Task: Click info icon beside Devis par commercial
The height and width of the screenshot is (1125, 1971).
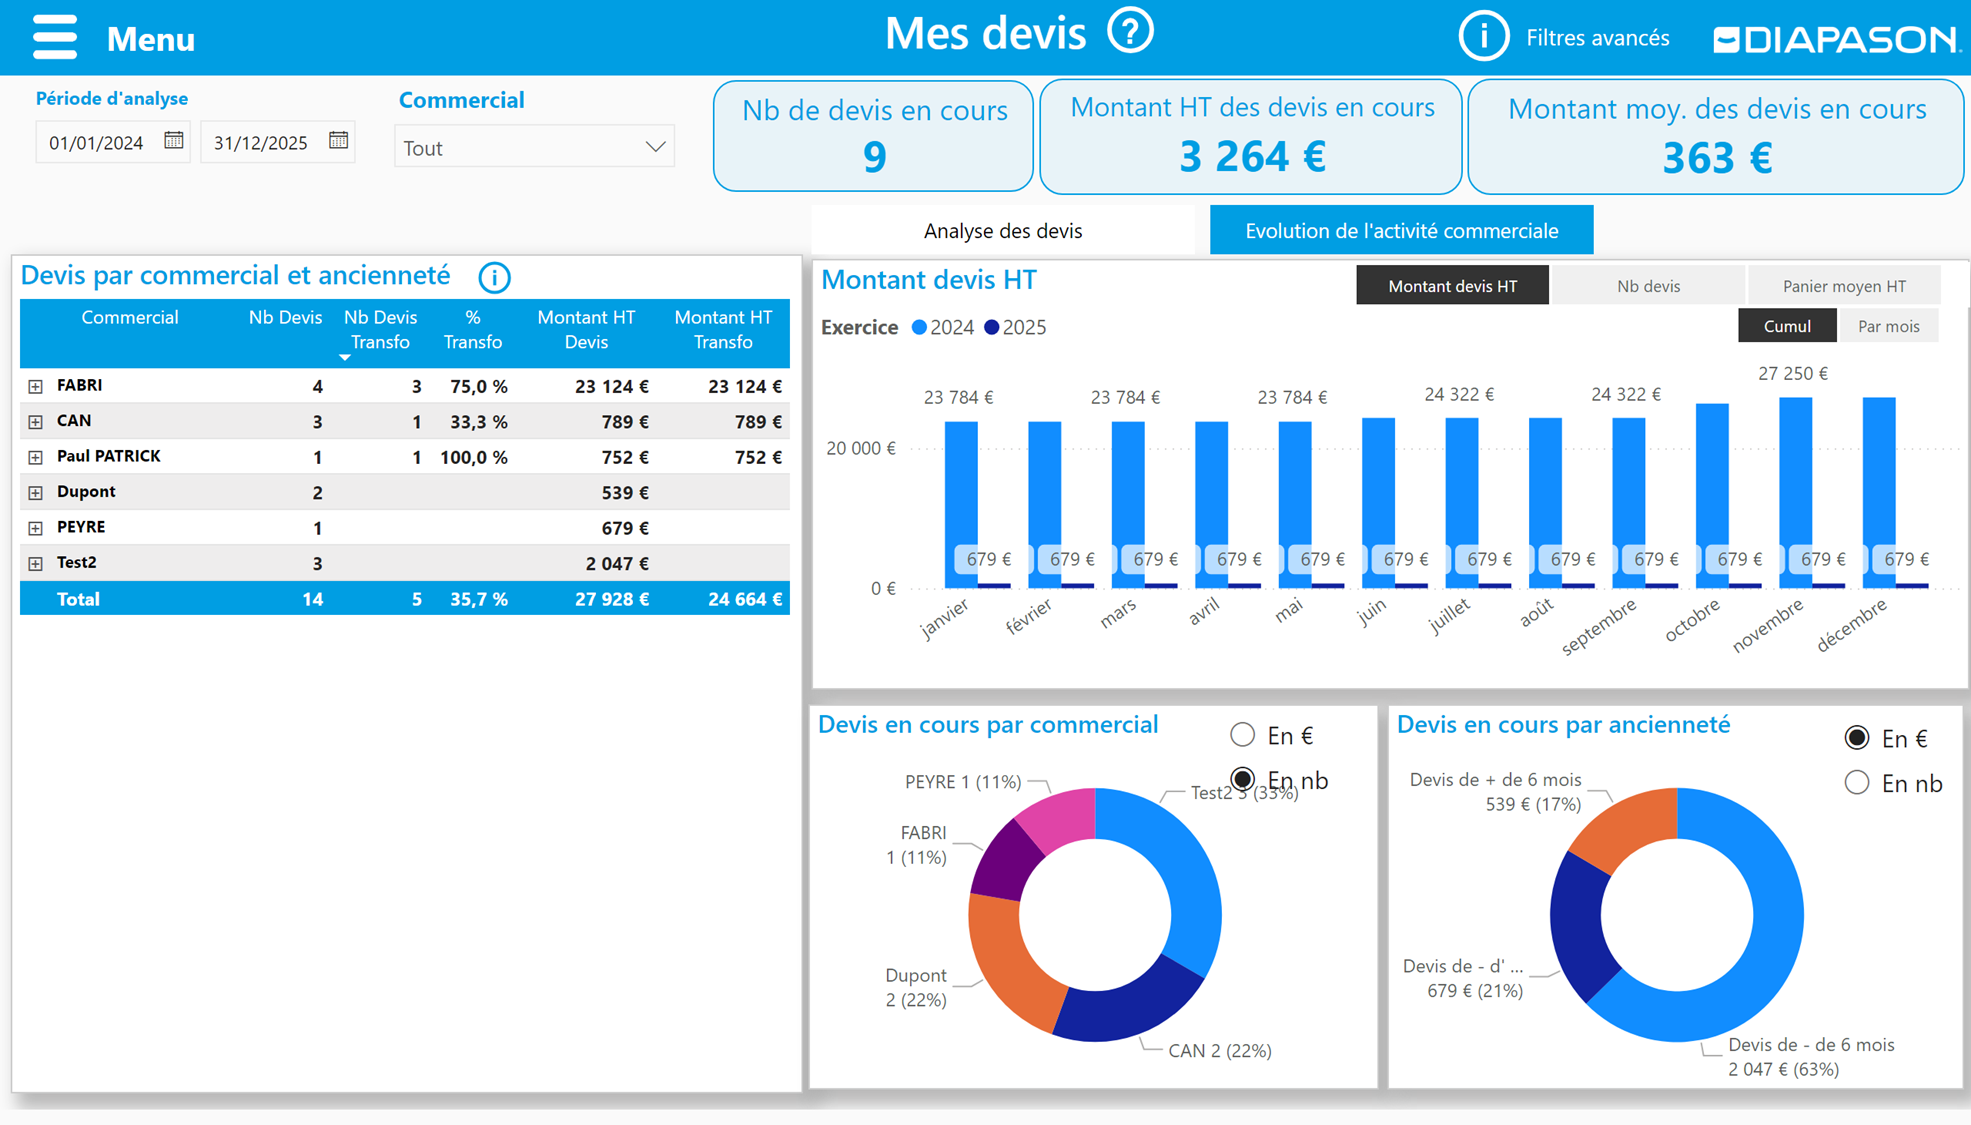Action: pos(494,277)
